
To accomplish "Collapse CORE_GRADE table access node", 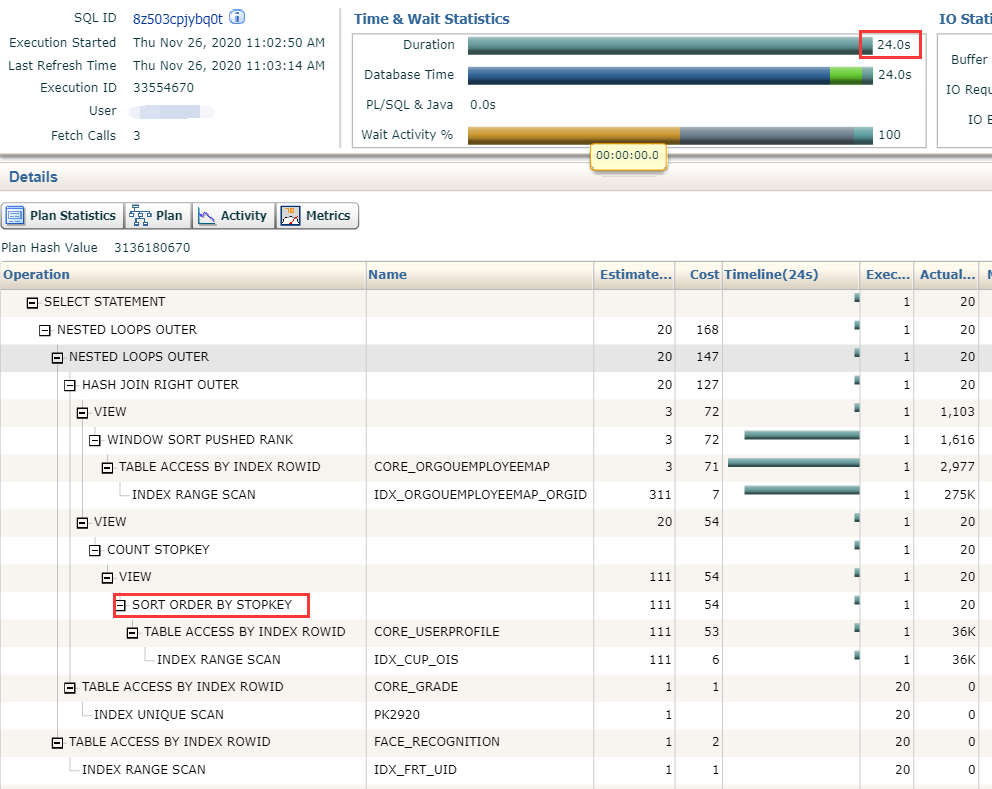I will click(x=70, y=687).
